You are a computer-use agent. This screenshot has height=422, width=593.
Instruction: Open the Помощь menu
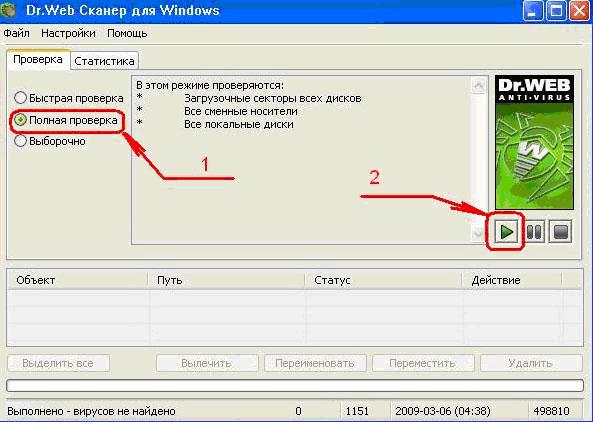click(127, 33)
